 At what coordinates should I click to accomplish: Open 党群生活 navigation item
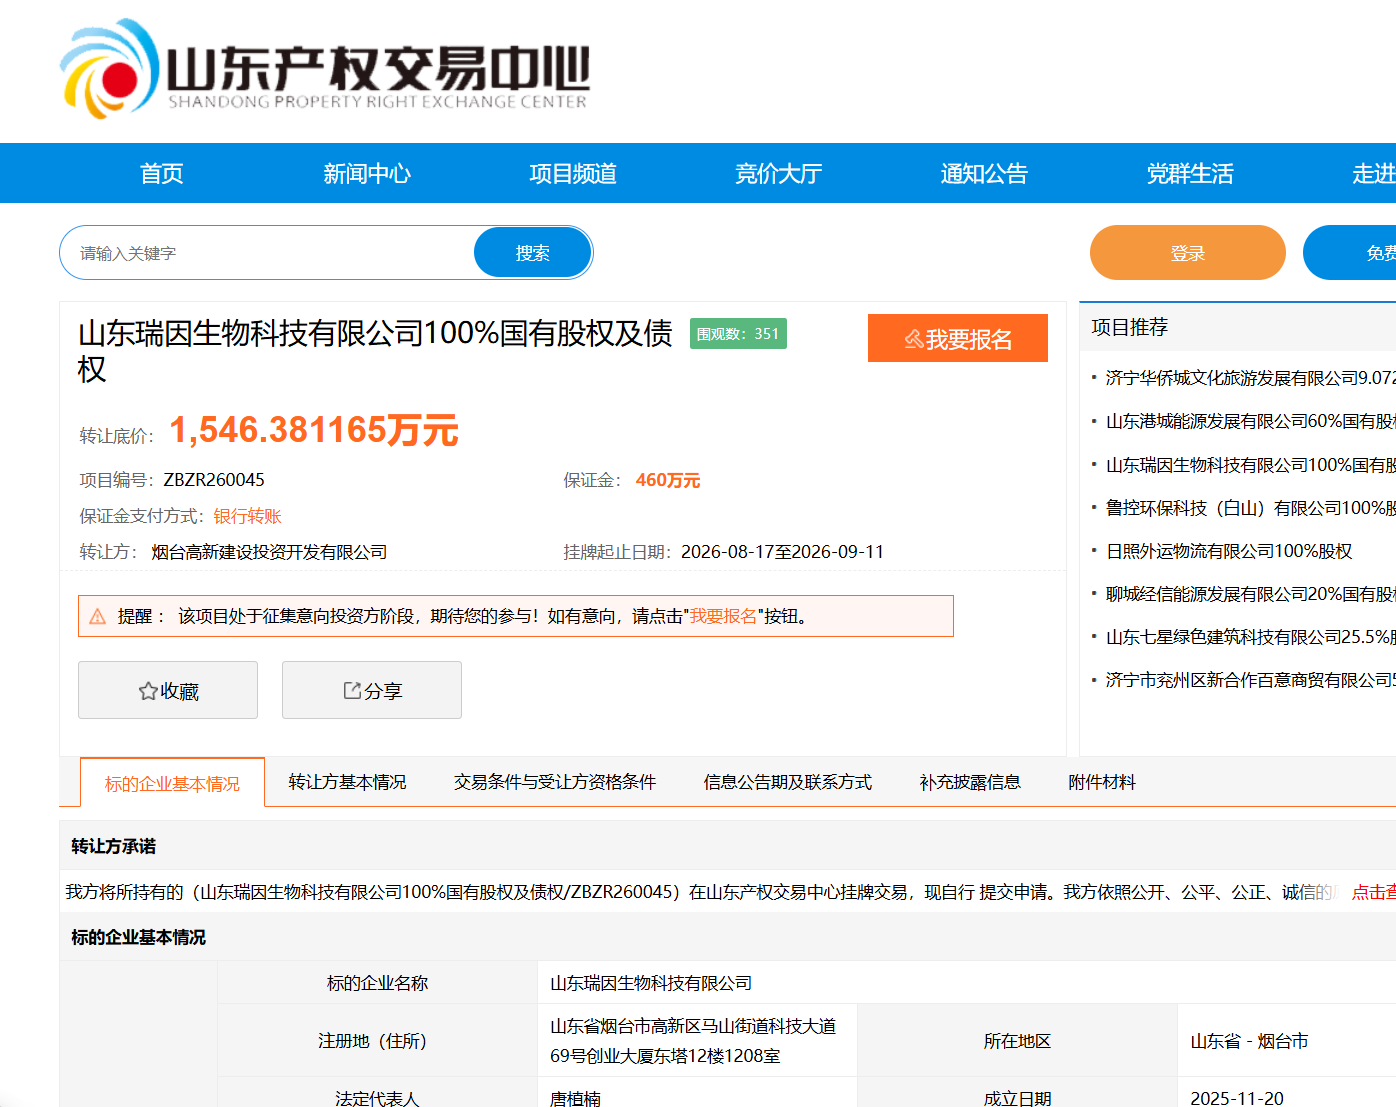pos(1190,174)
